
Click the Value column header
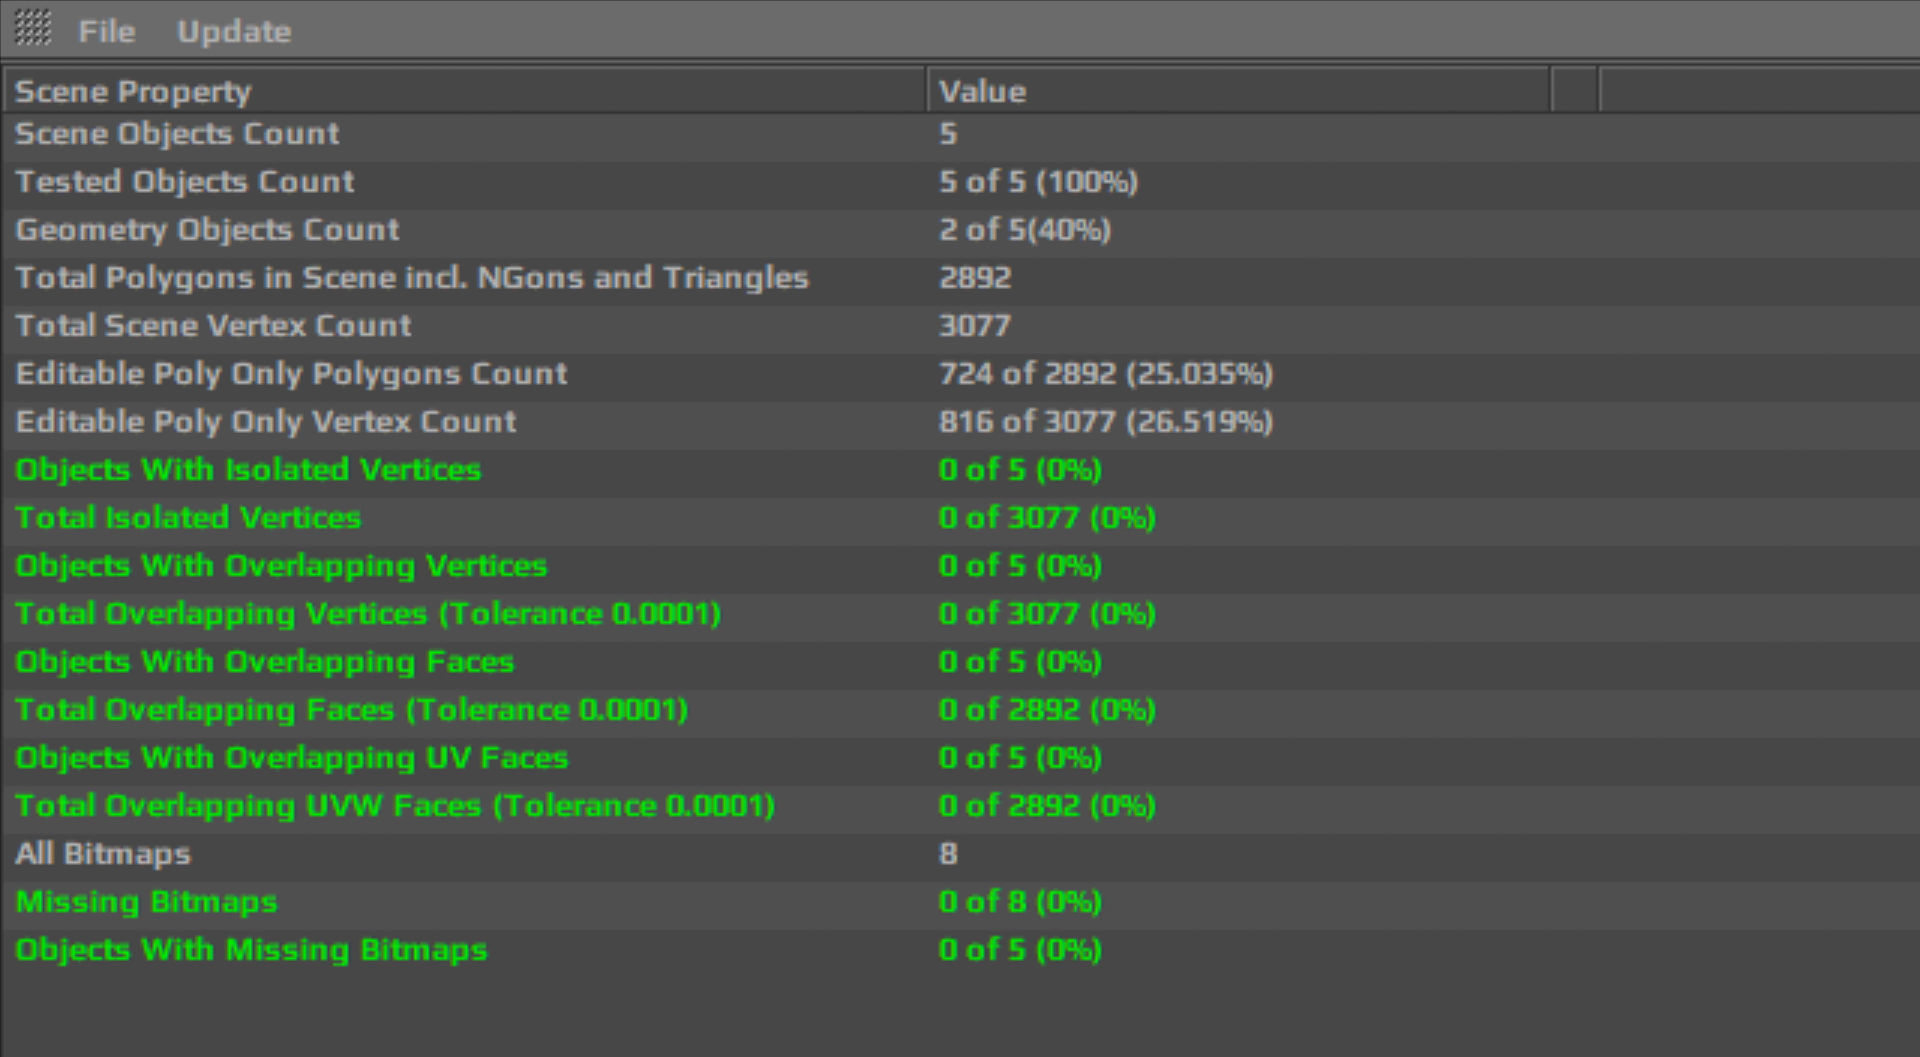1239,91
